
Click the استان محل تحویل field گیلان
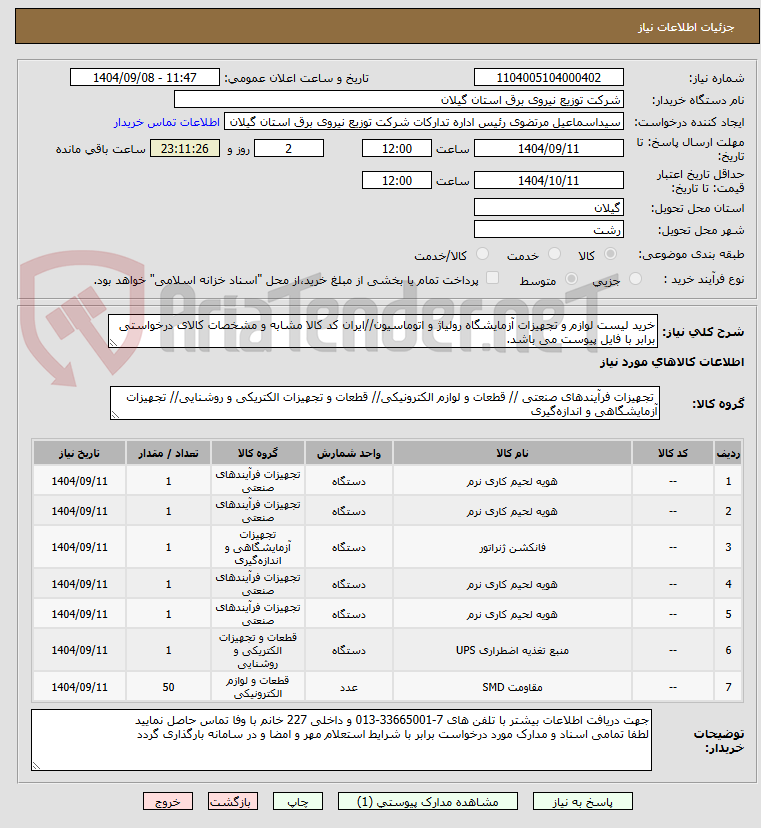click(x=549, y=208)
